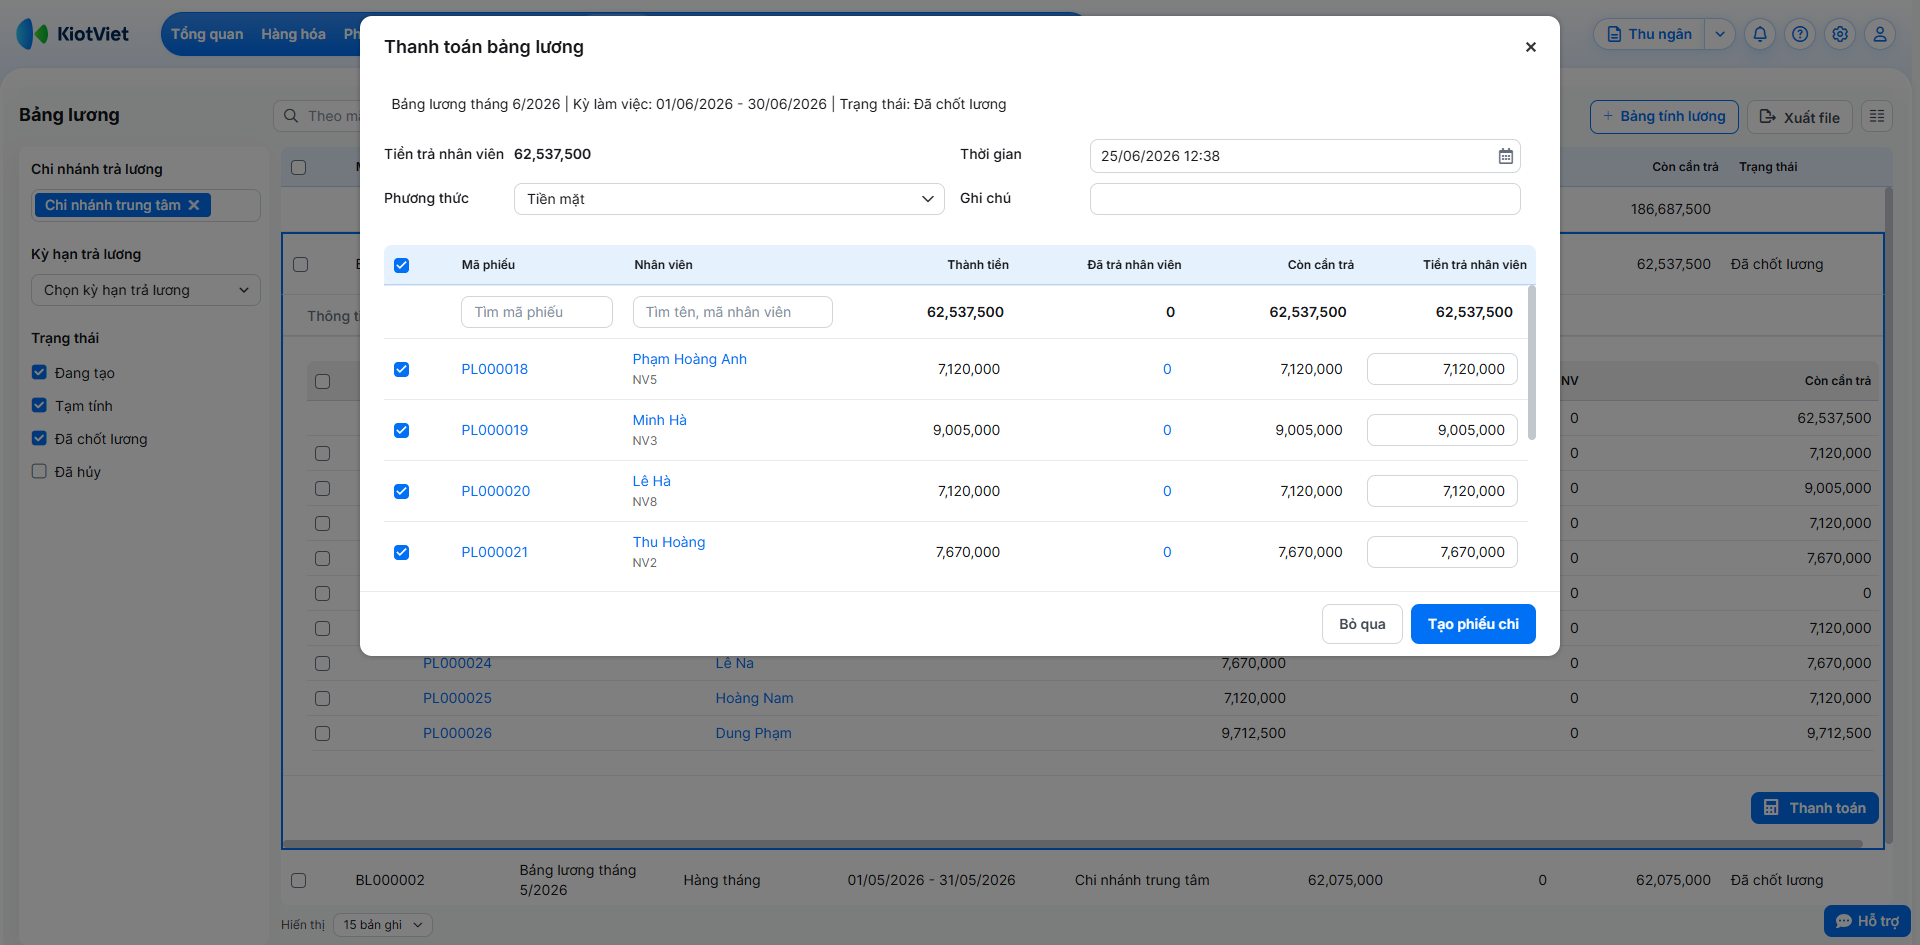Click the column layout icon in toolbar
This screenshot has height=945, width=1920.
click(x=1877, y=117)
